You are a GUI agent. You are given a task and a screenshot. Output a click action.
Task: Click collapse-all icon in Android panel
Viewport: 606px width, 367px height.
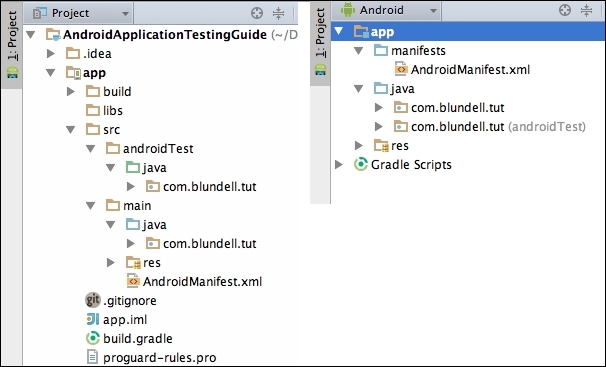point(586,10)
